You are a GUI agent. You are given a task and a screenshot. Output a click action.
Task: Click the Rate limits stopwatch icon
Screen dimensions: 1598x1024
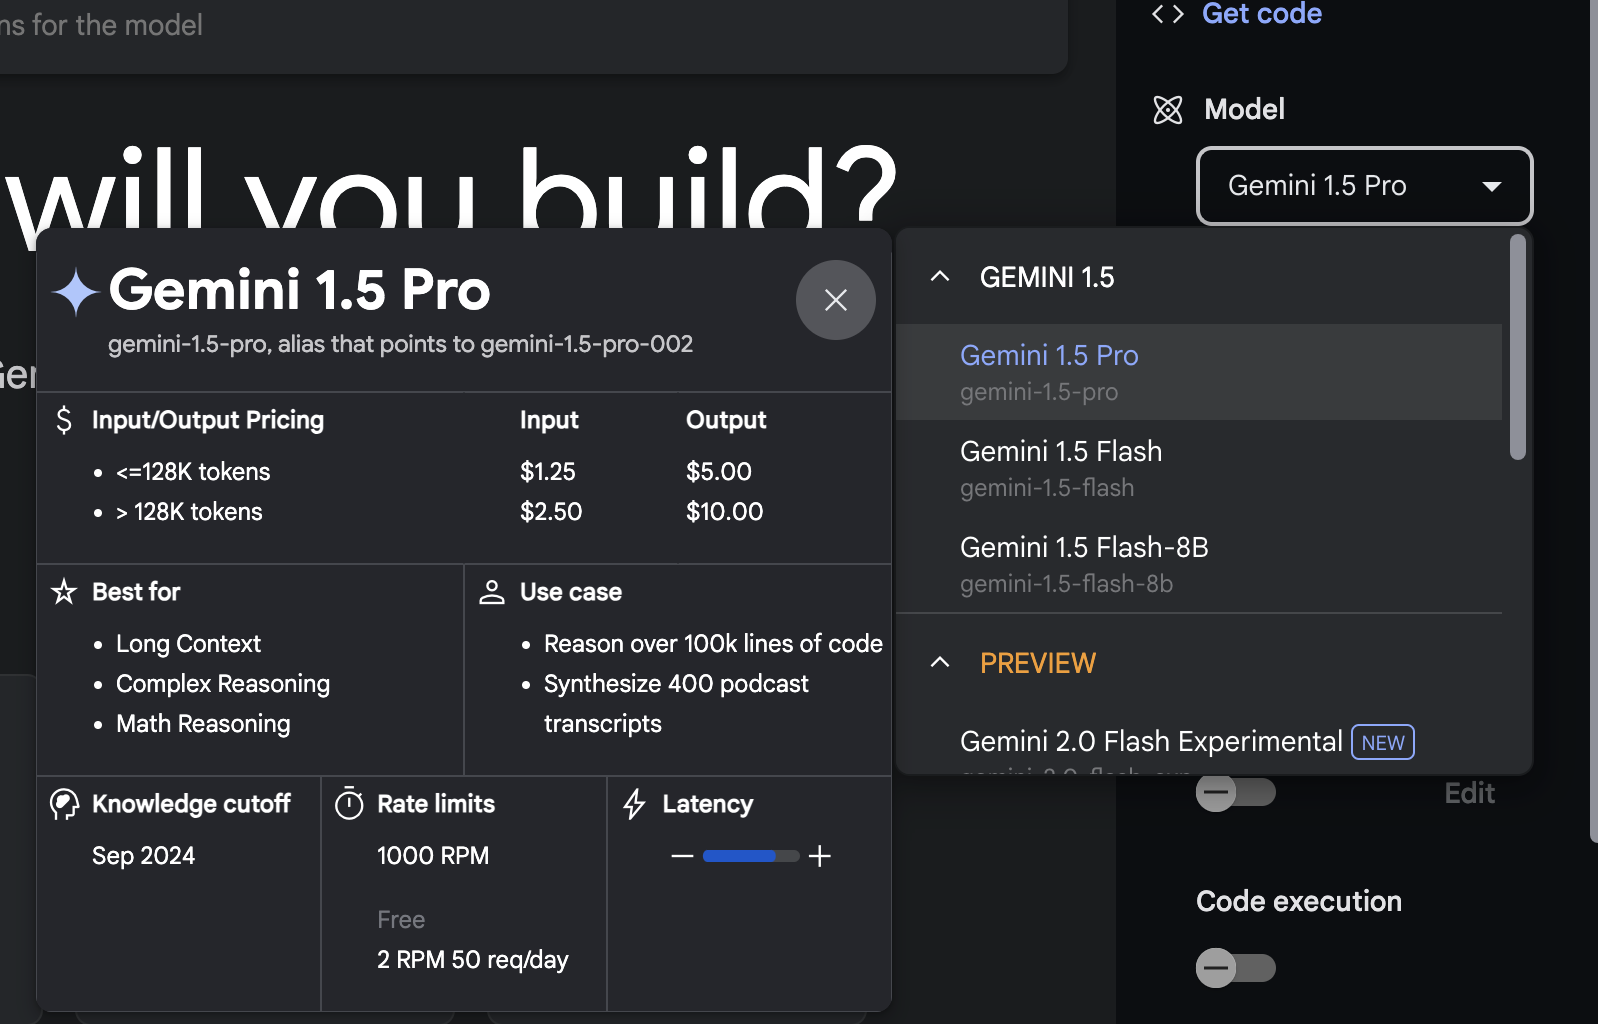[x=349, y=803]
